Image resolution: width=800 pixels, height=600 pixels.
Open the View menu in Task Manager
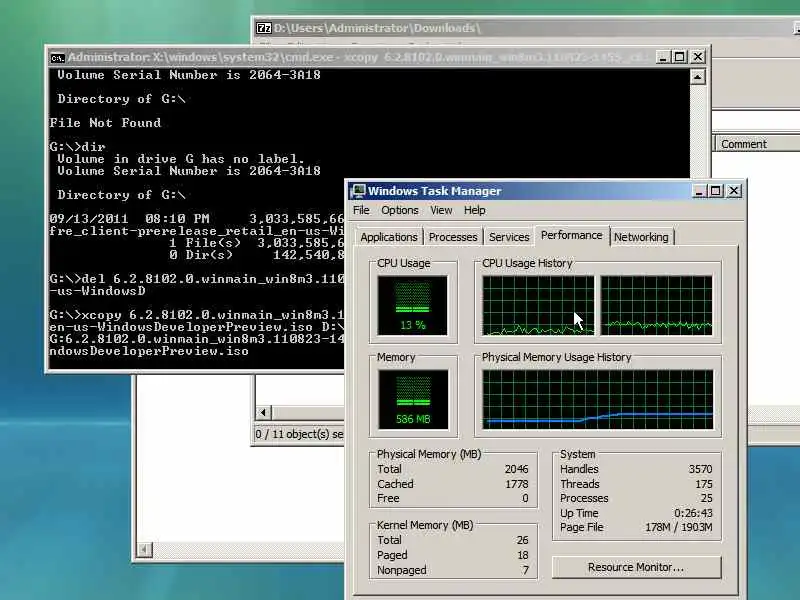tap(441, 210)
